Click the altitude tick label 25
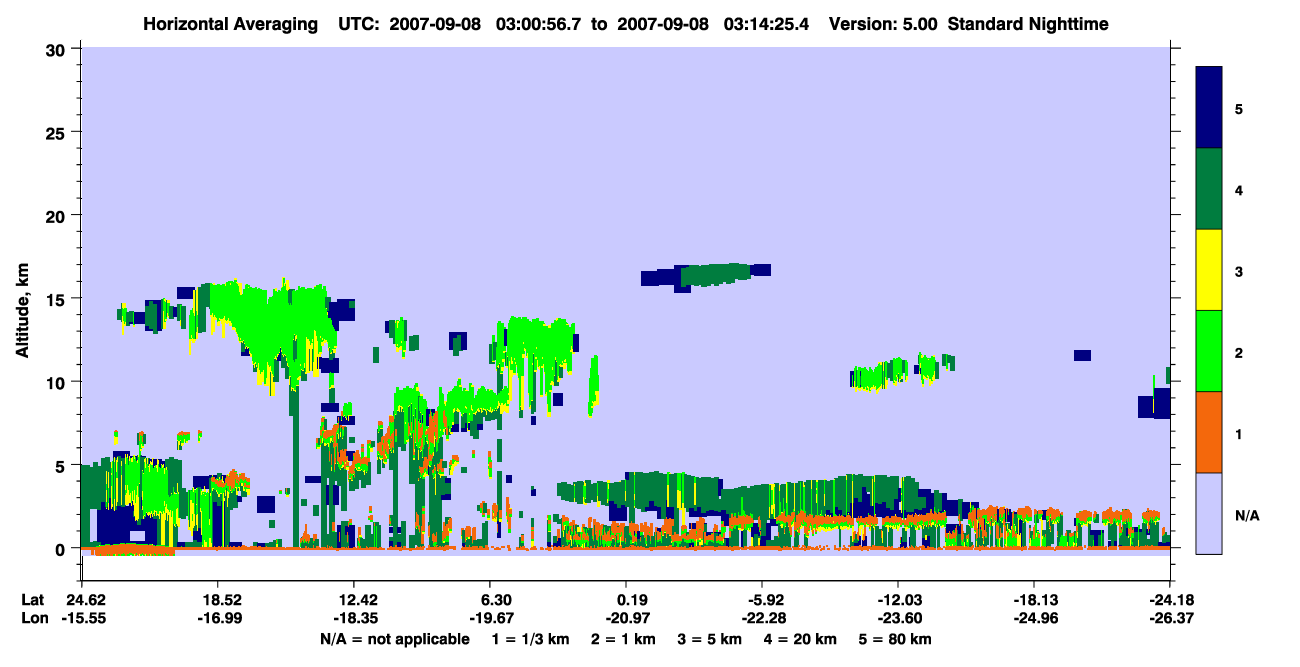The height and width of the screenshot is (667, 1300). click(x=57, y=132)
